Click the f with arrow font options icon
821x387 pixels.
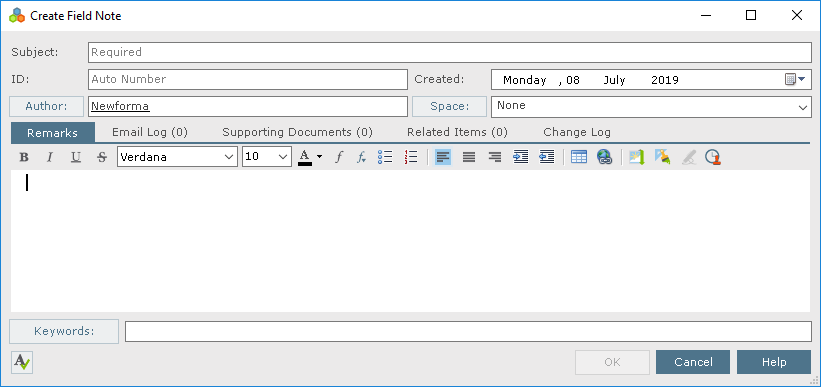point(361,157)
